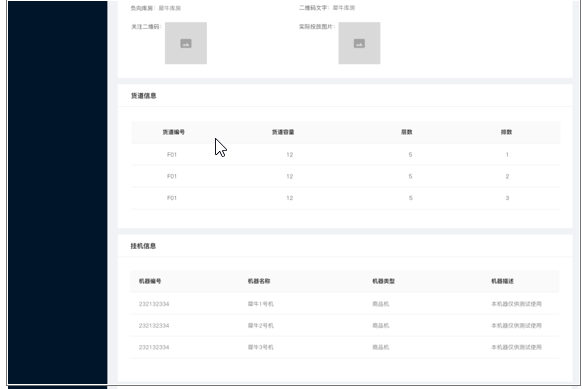
Task: Select machine name 犀牛2号机
Action: (x=261, y=325)
